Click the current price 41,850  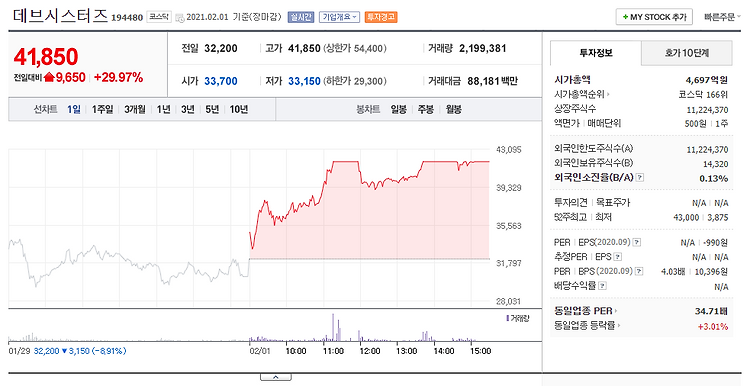click(46, 57)
